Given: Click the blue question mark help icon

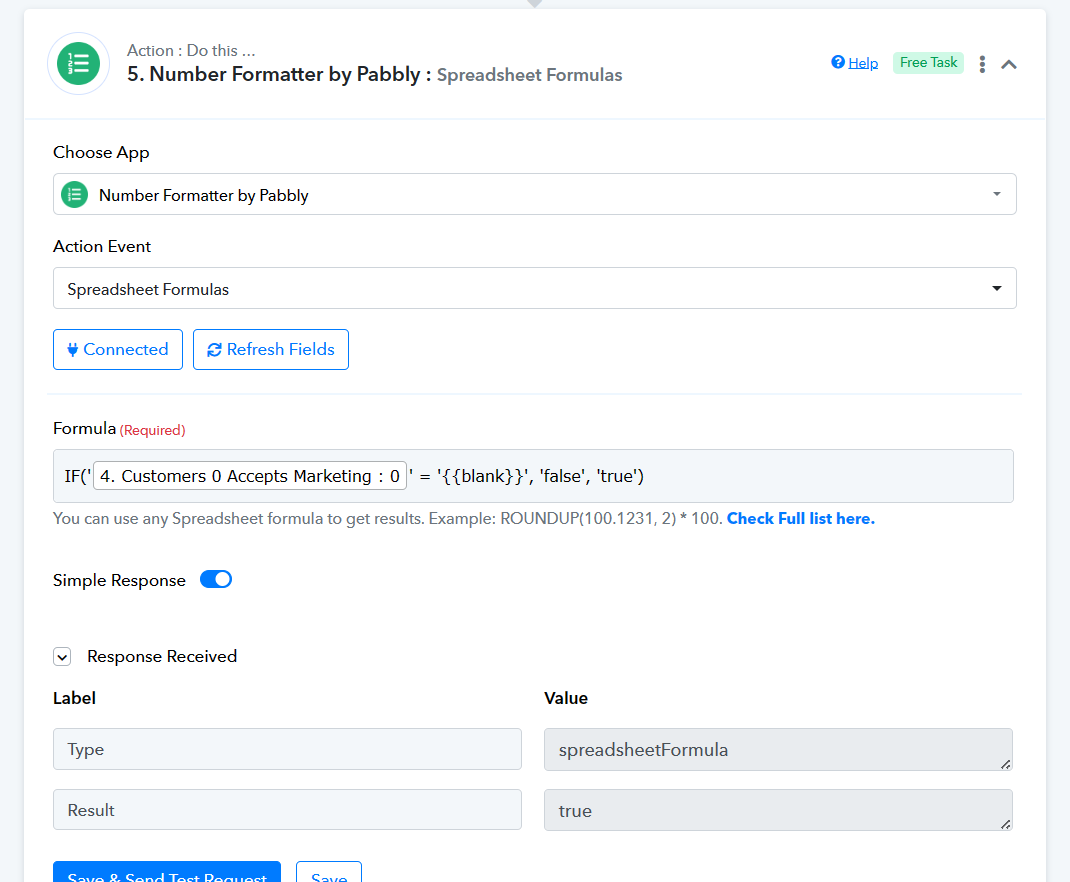Looking at the screenshot, I should 837,62.
